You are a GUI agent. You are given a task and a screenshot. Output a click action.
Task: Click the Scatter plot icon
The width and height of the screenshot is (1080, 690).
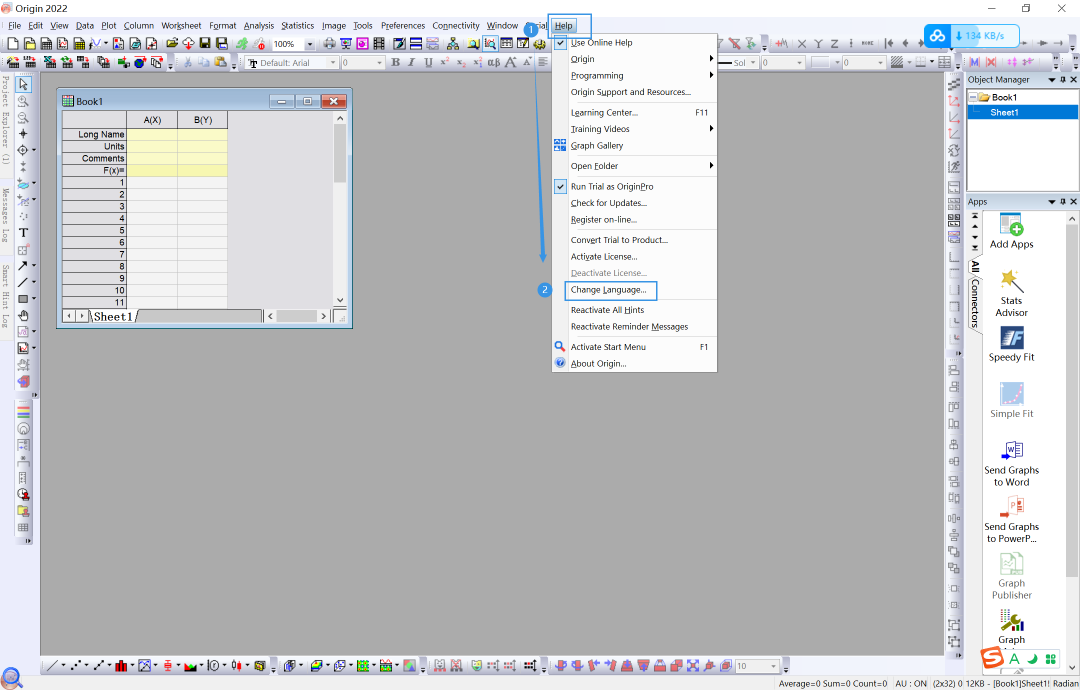tap(75, 665)
